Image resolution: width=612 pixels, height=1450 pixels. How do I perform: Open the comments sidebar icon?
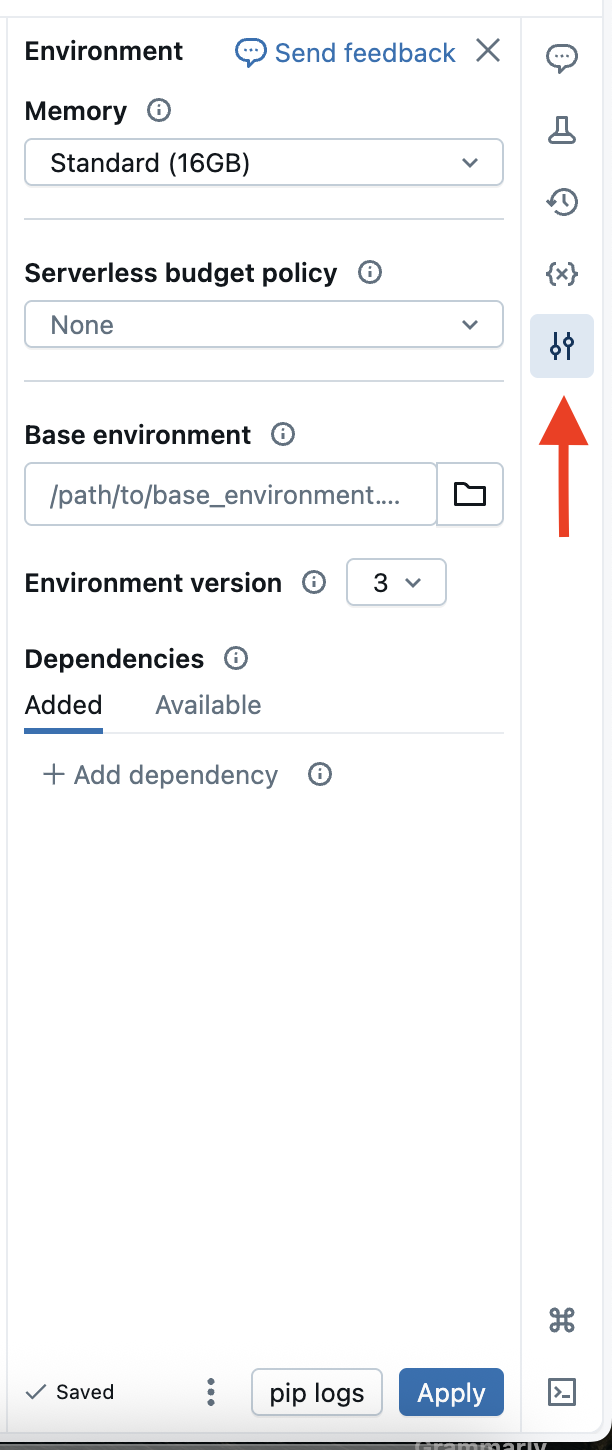(561, 58)
